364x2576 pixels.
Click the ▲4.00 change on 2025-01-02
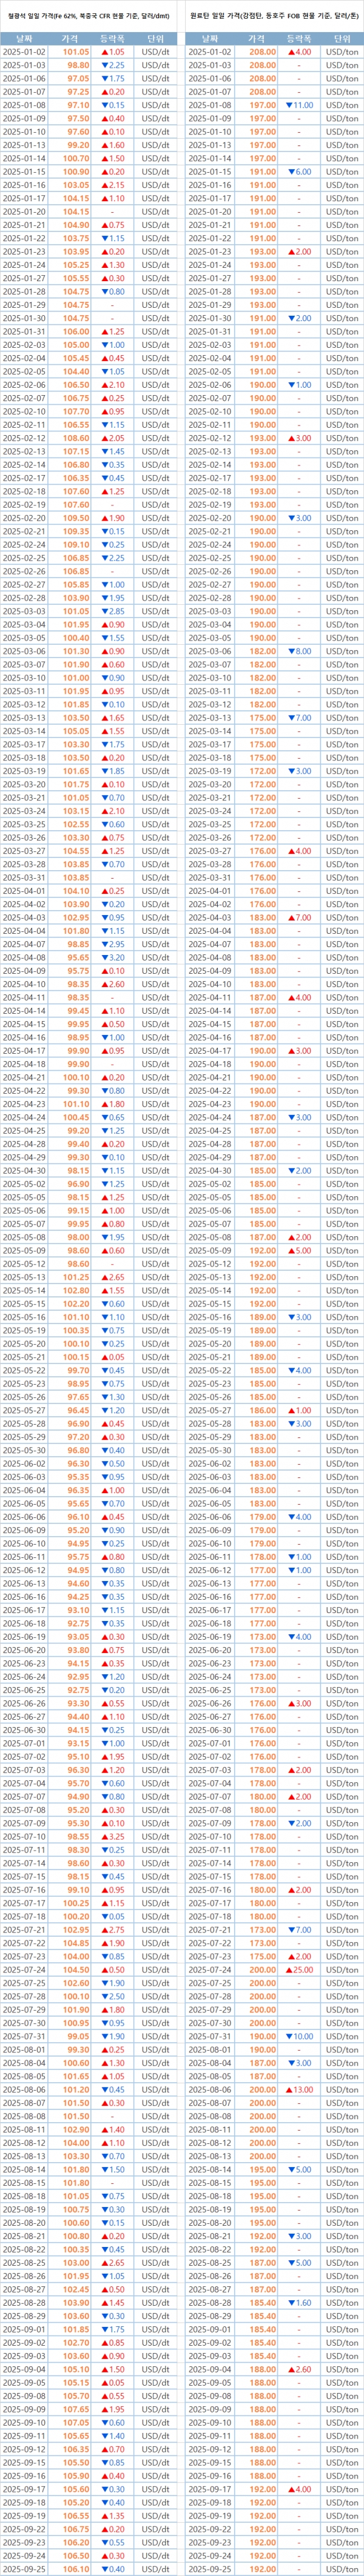point(299,50)
